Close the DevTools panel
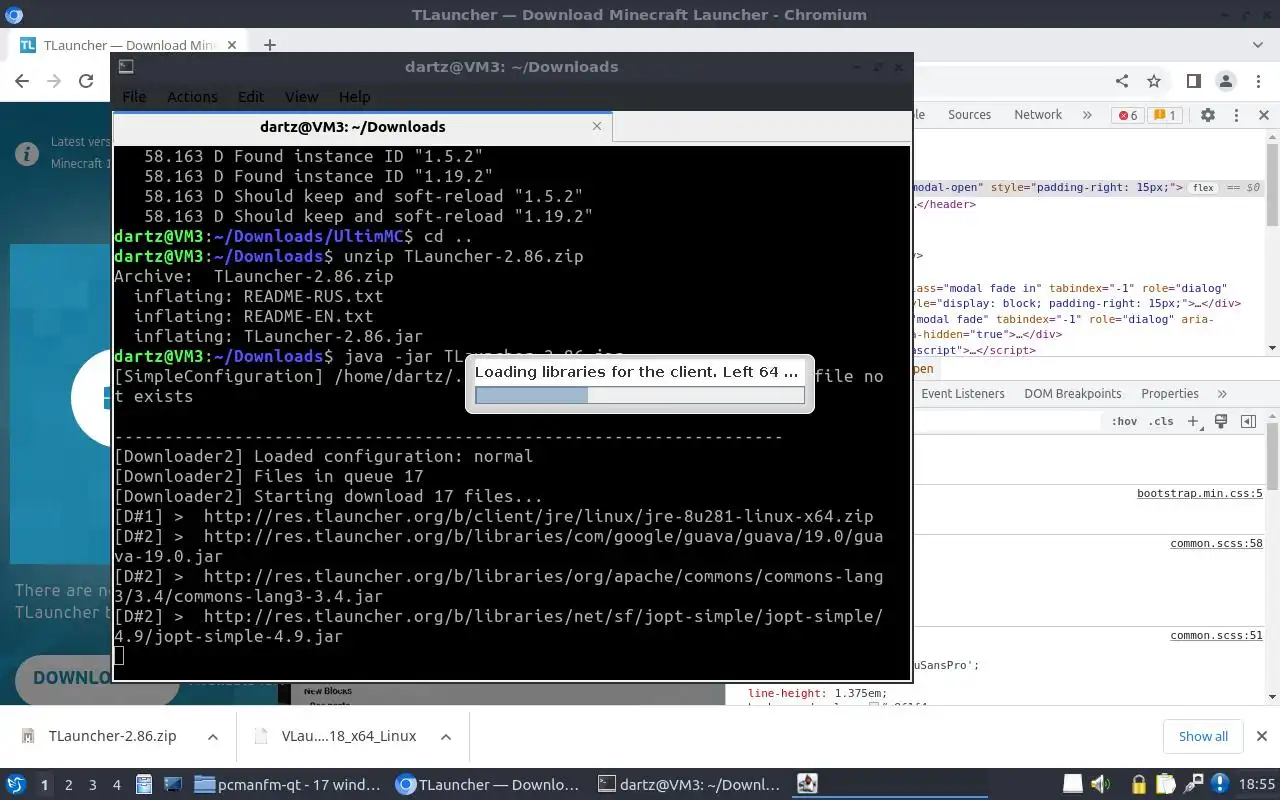This screenshot has width=1280, height=800. [x=1263, y=115]
